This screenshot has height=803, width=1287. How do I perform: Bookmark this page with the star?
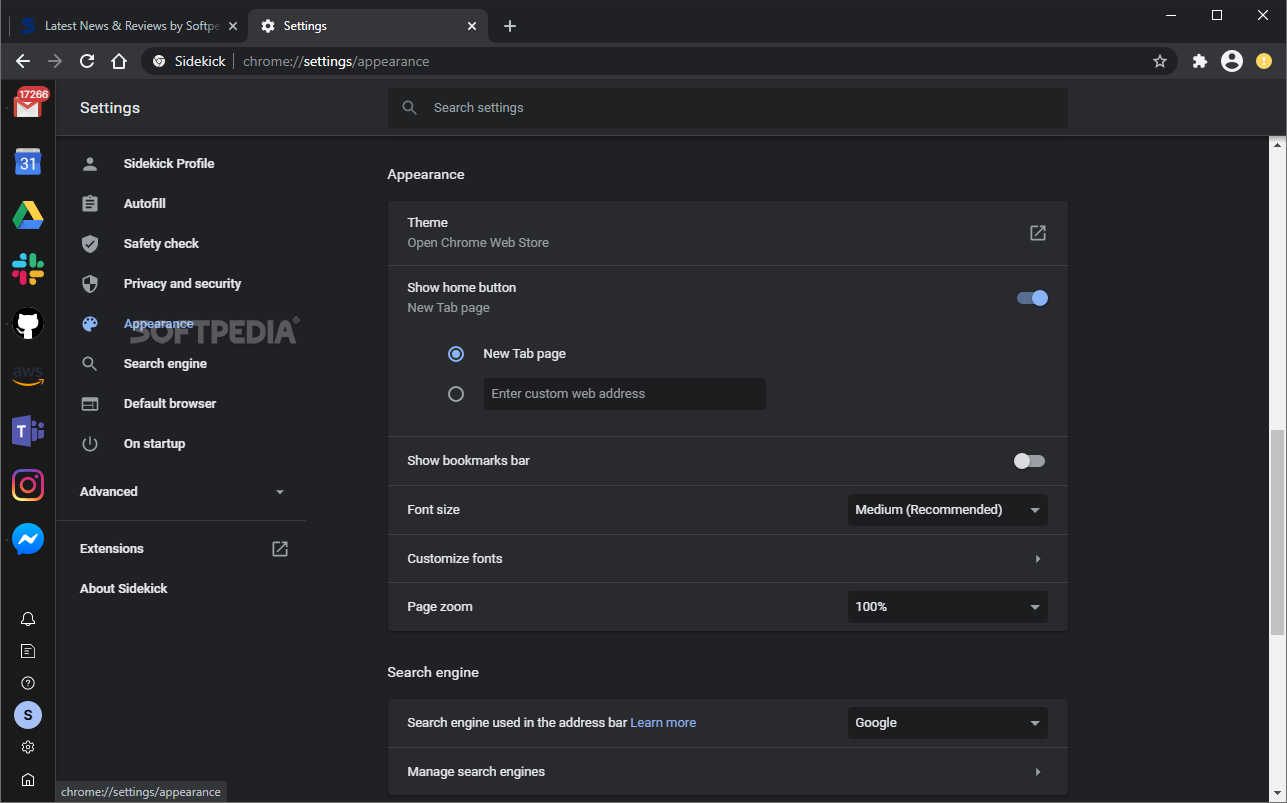1160,61
